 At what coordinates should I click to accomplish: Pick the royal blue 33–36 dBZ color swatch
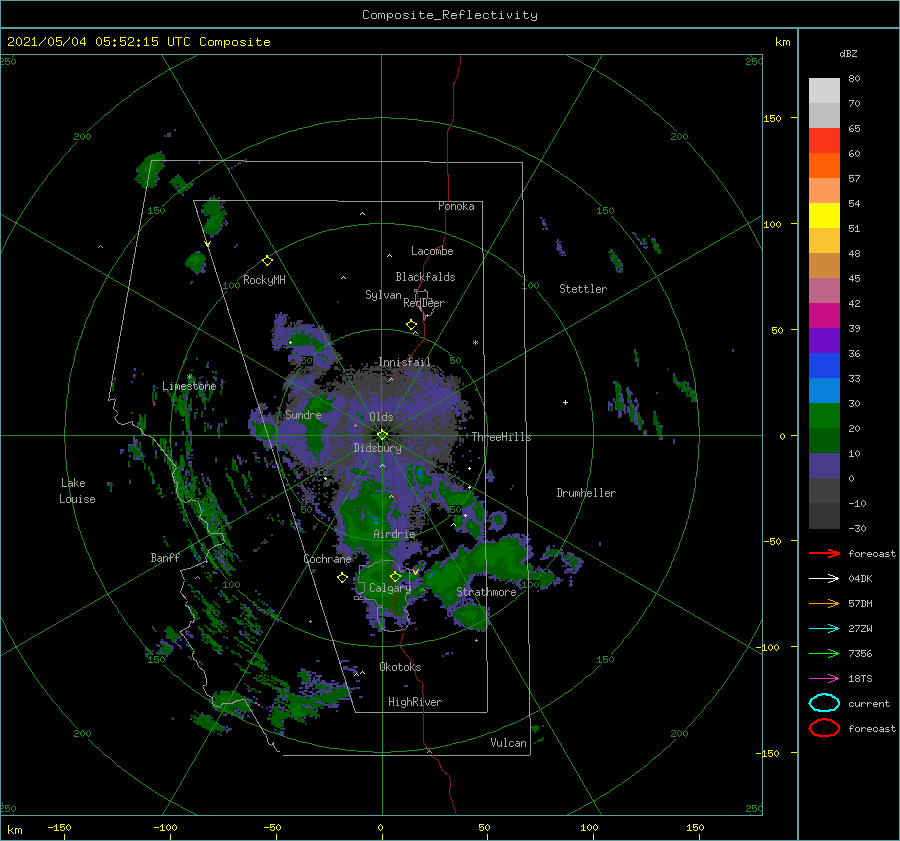pos(824,366)
